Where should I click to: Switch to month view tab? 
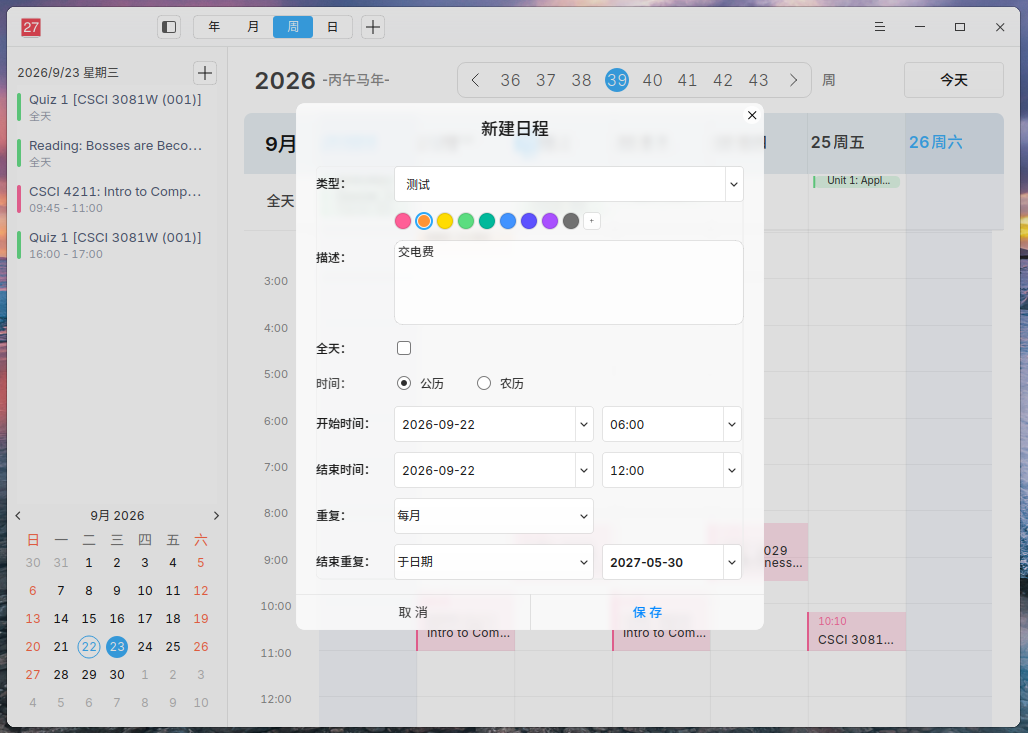point(253,27)
